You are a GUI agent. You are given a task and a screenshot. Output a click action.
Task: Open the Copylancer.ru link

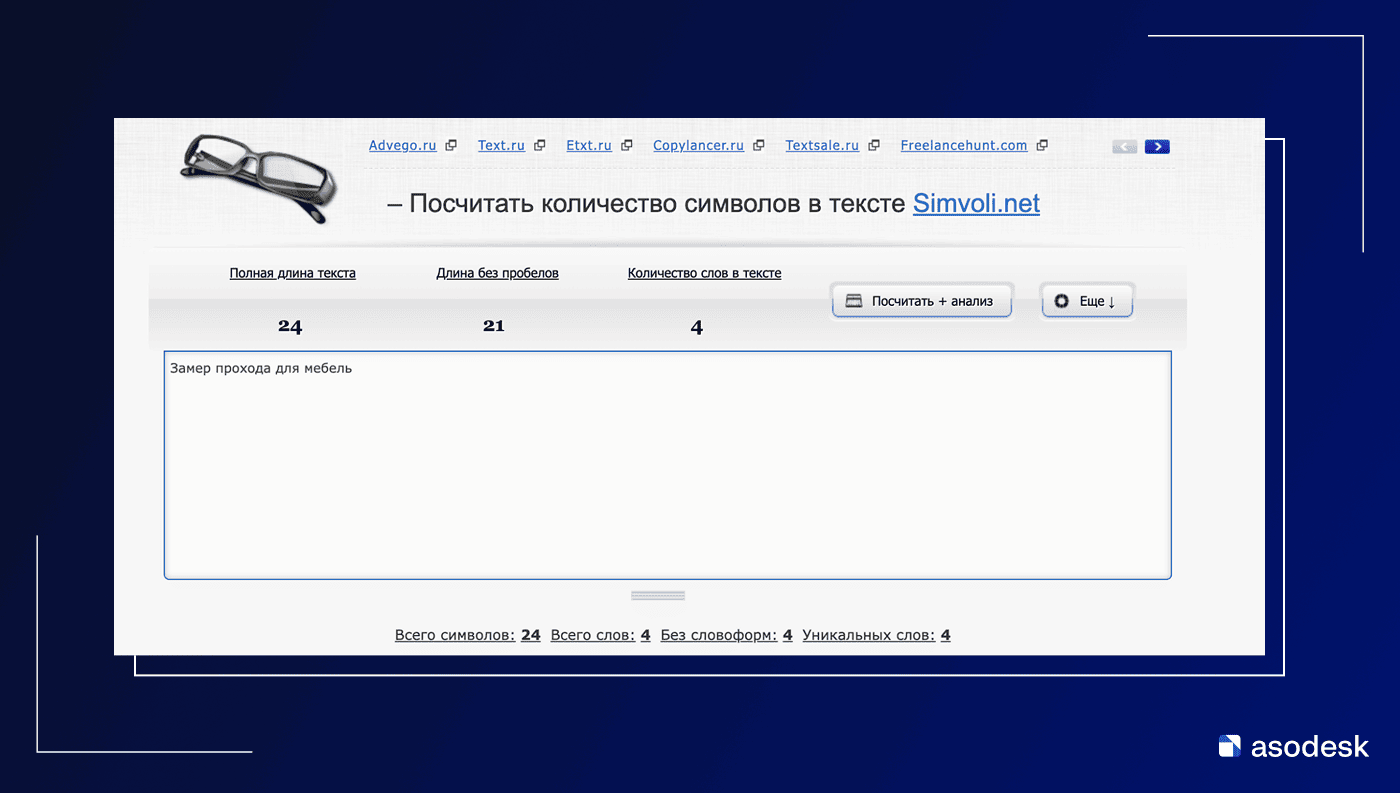(x=699, y=145)
